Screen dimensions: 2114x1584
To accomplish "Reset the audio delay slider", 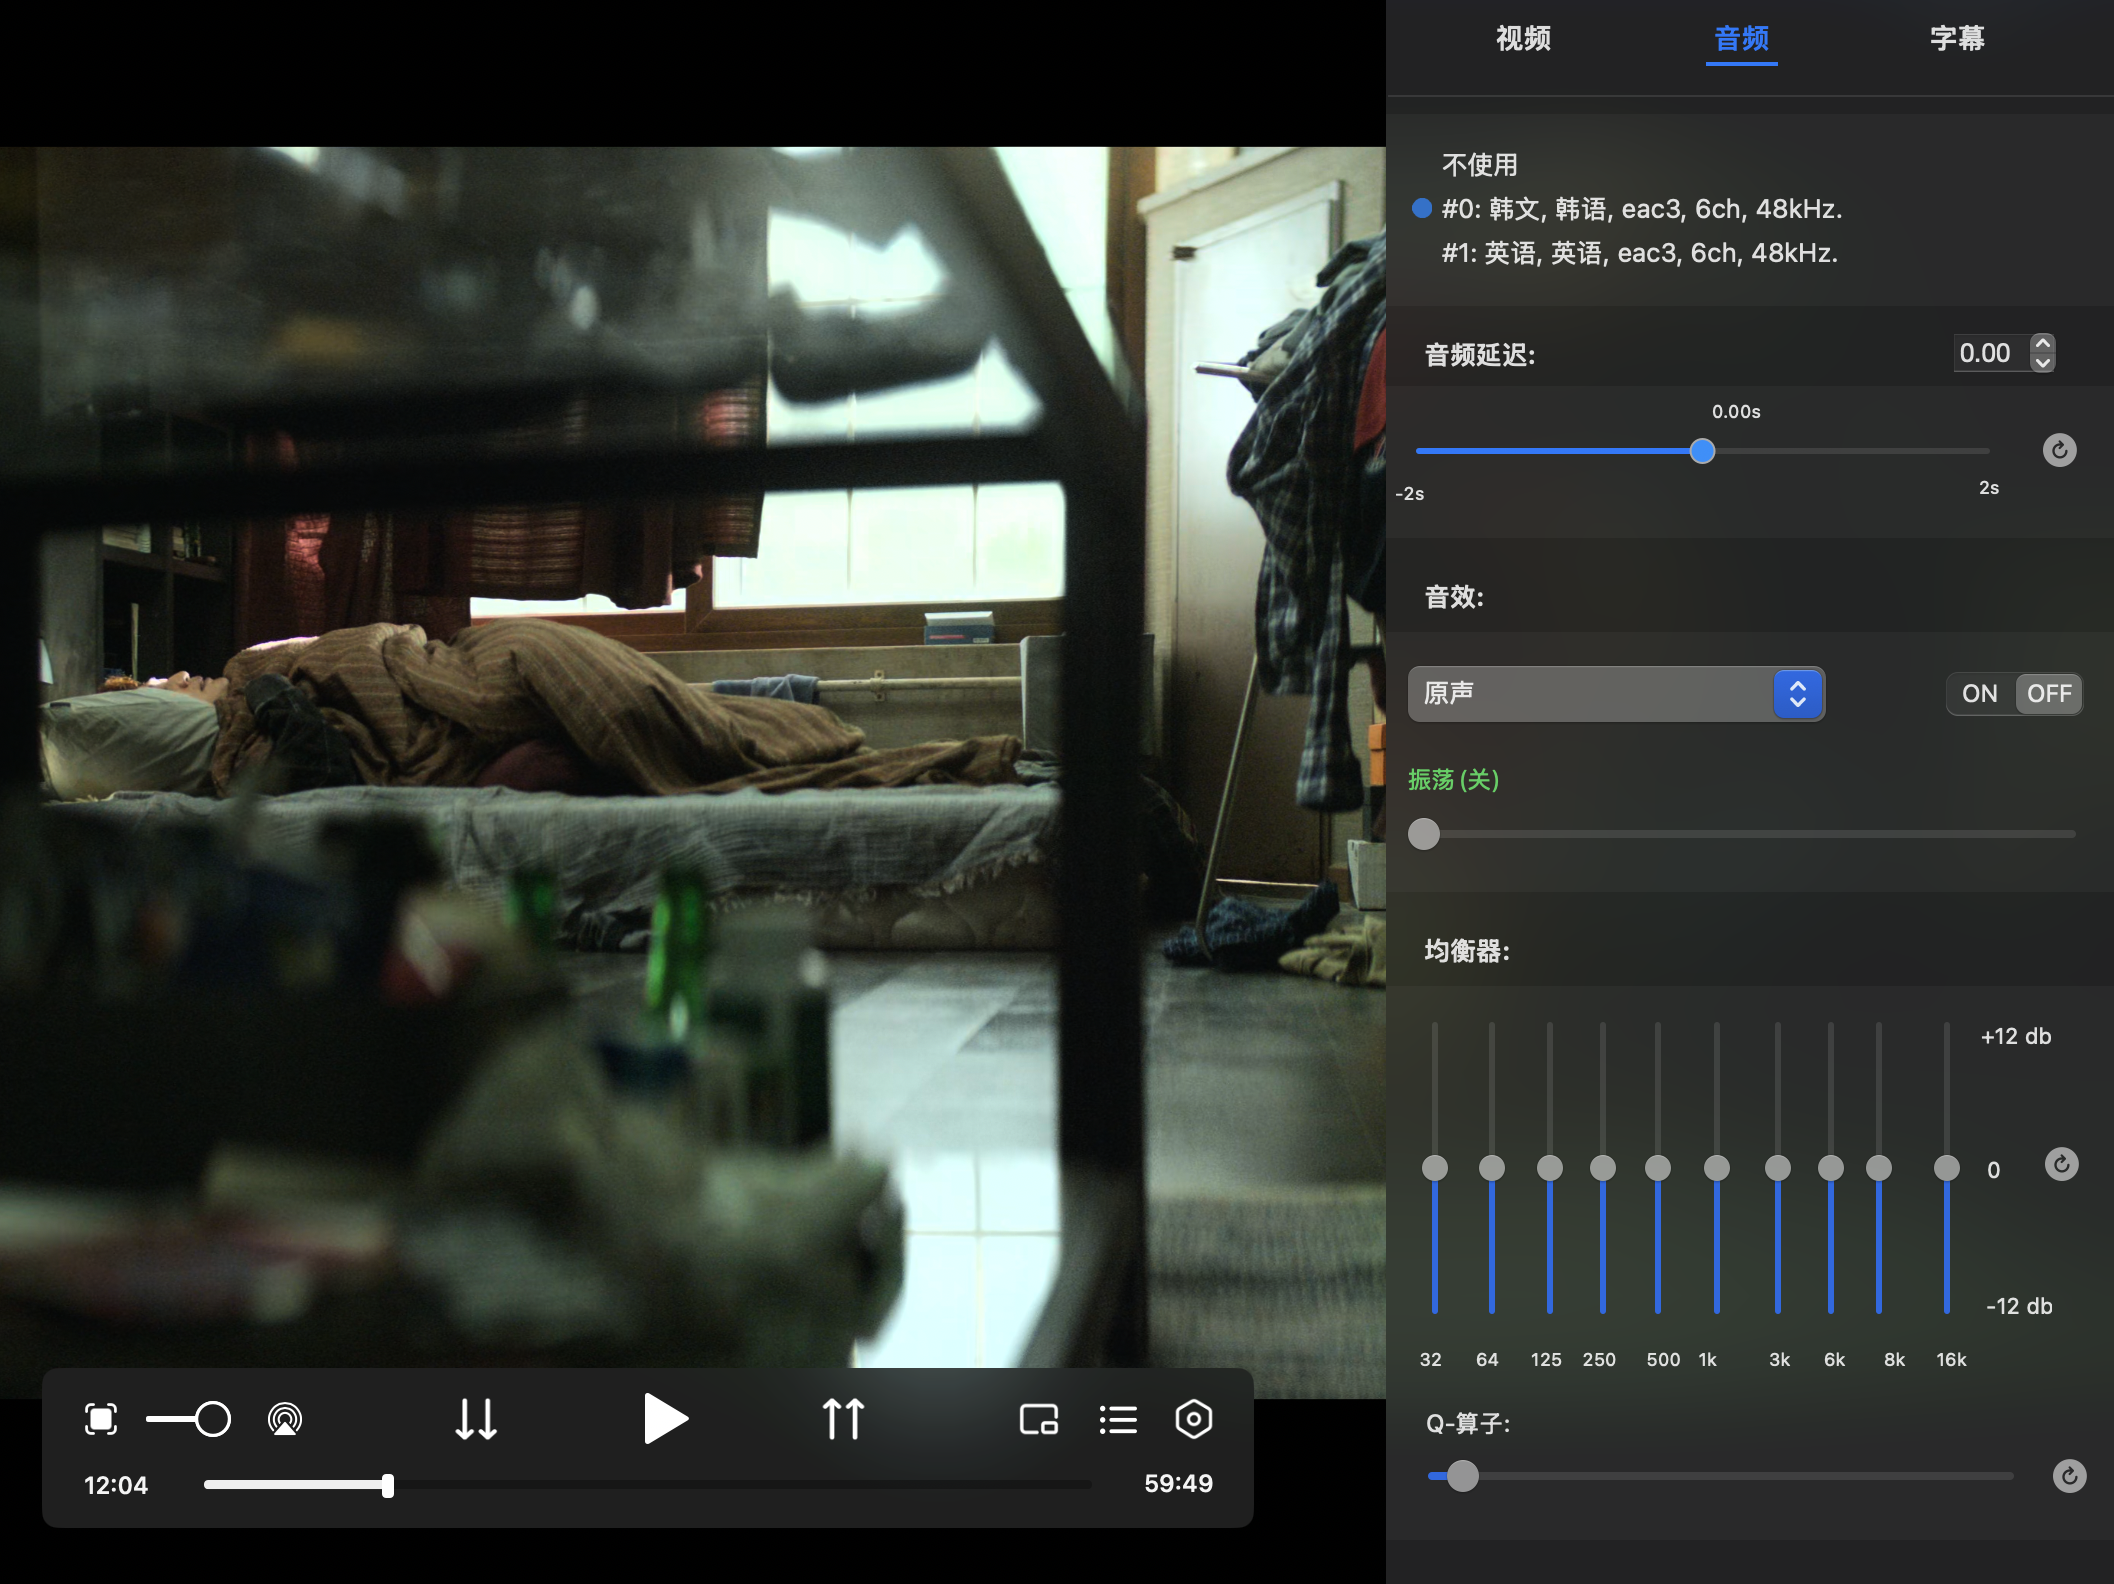I will (2059, 450).
